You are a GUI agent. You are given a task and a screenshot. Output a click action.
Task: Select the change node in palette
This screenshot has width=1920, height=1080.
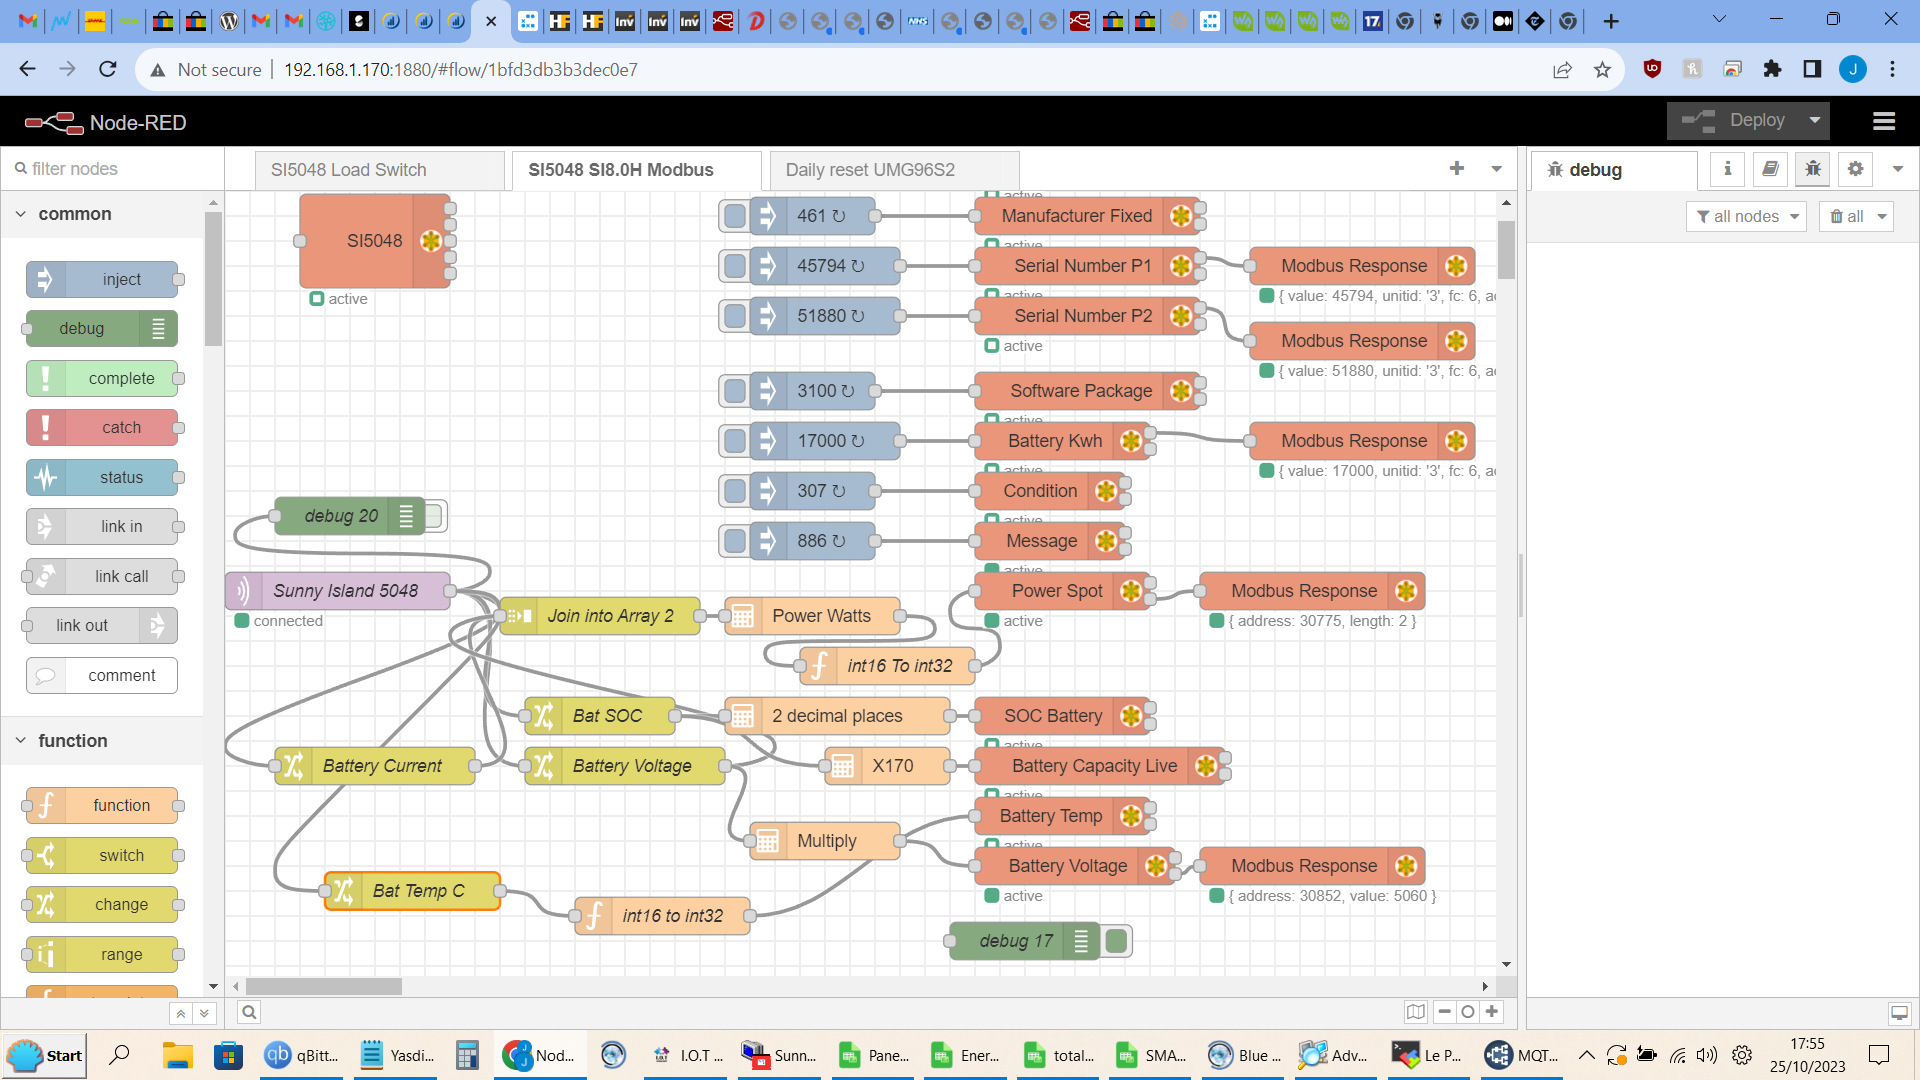[102, 905]
